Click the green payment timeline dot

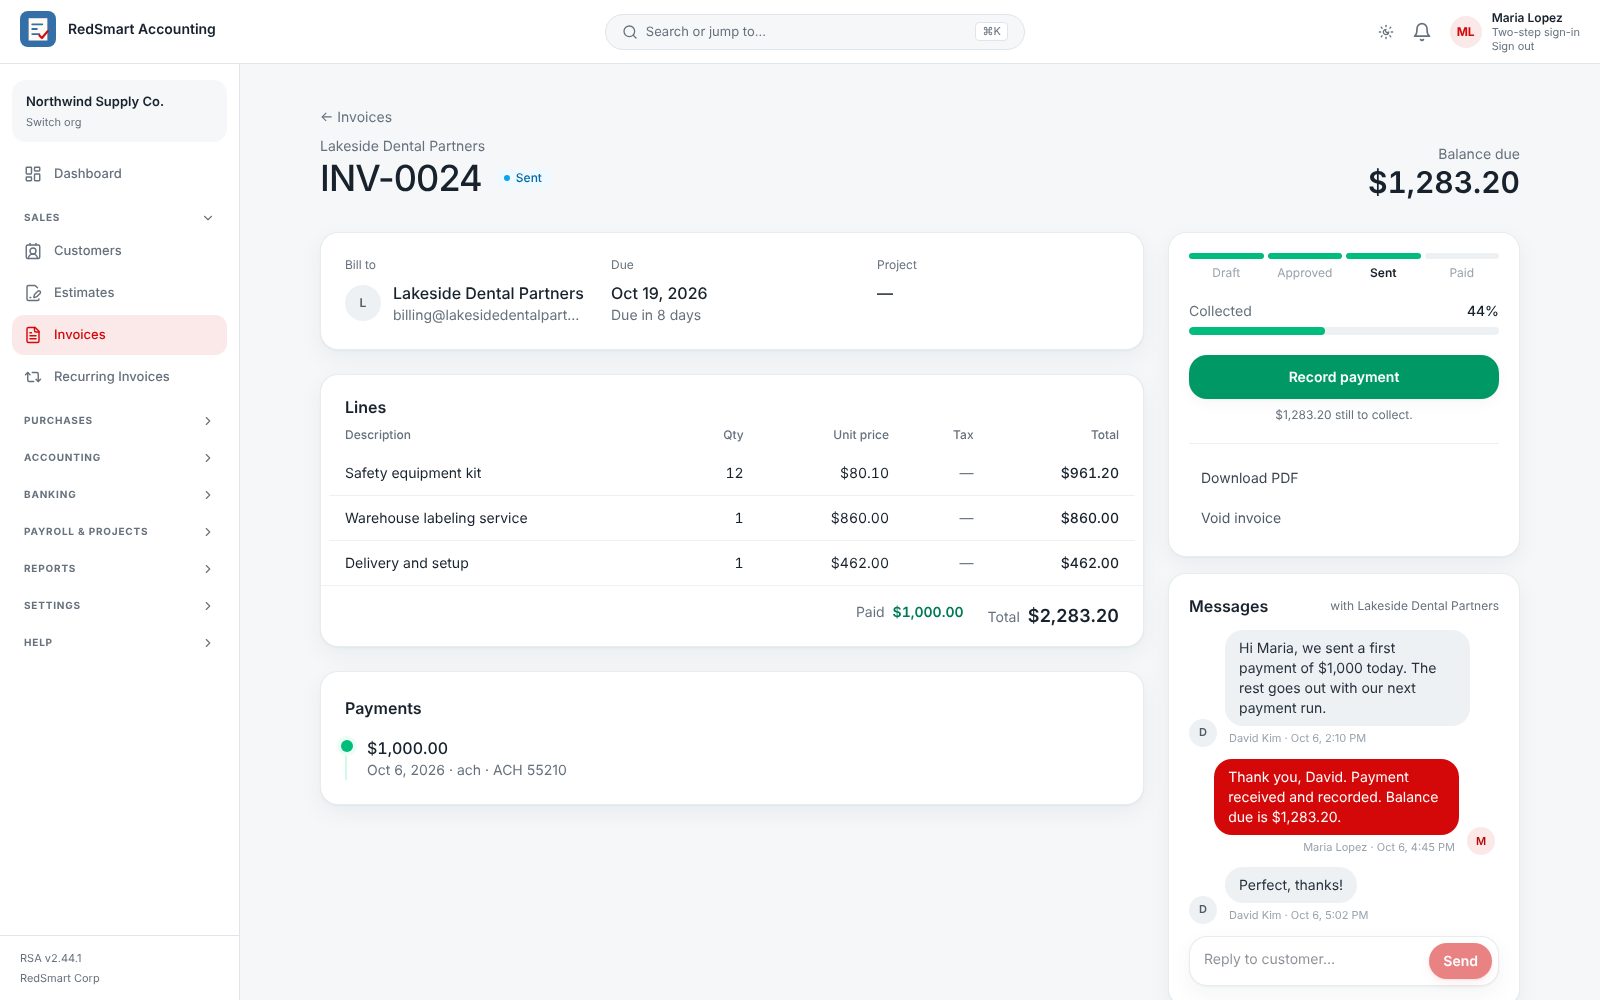coord(347,746)
